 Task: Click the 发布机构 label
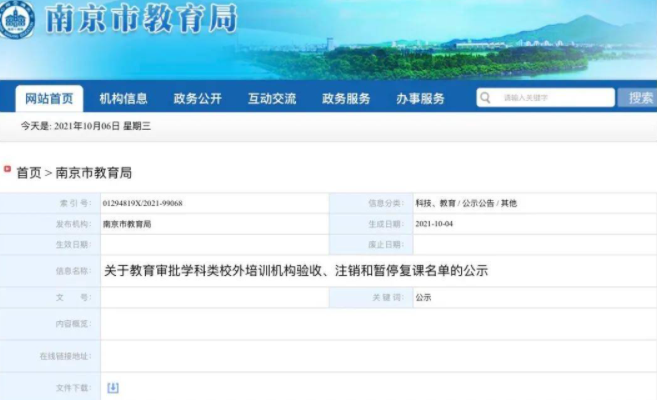(x=73, y=224)
